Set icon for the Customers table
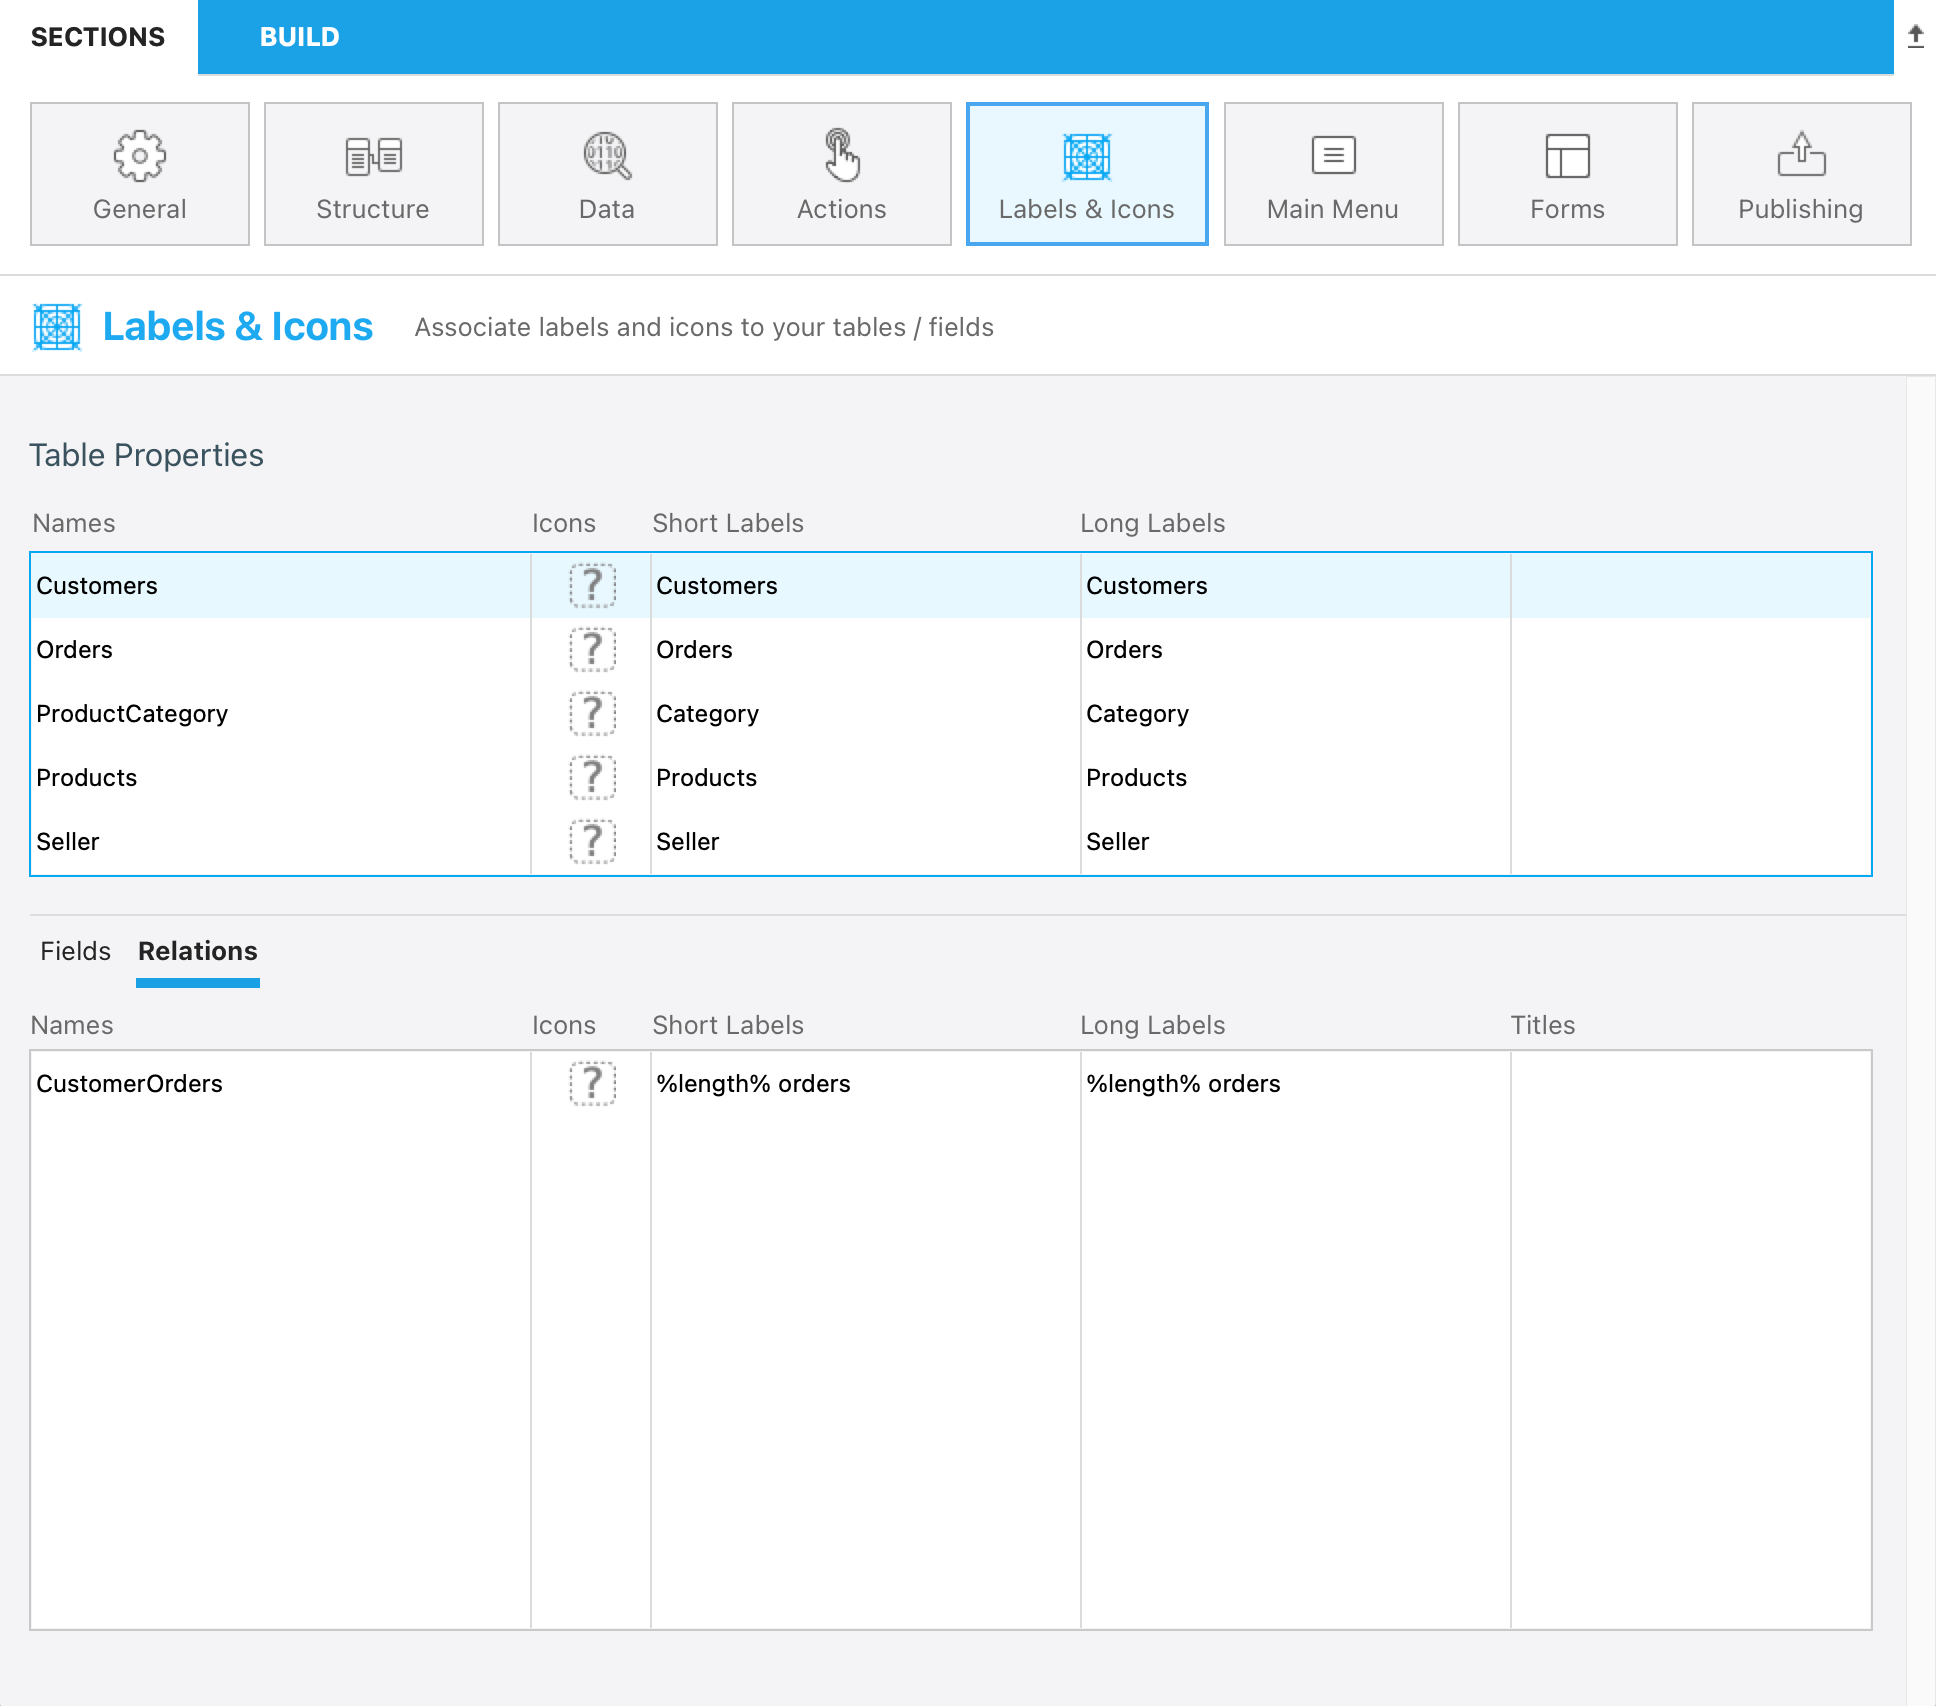This screenshot has height=1706, width=1936. pos(592,585)
